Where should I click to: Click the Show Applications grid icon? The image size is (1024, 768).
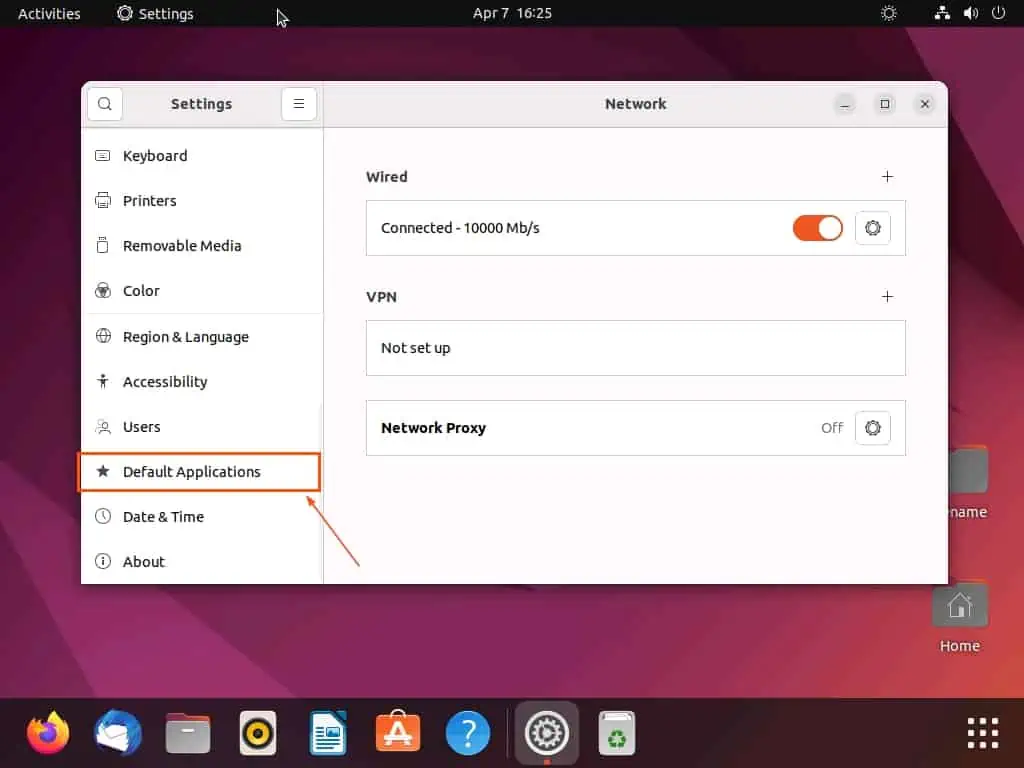(982, 733)
